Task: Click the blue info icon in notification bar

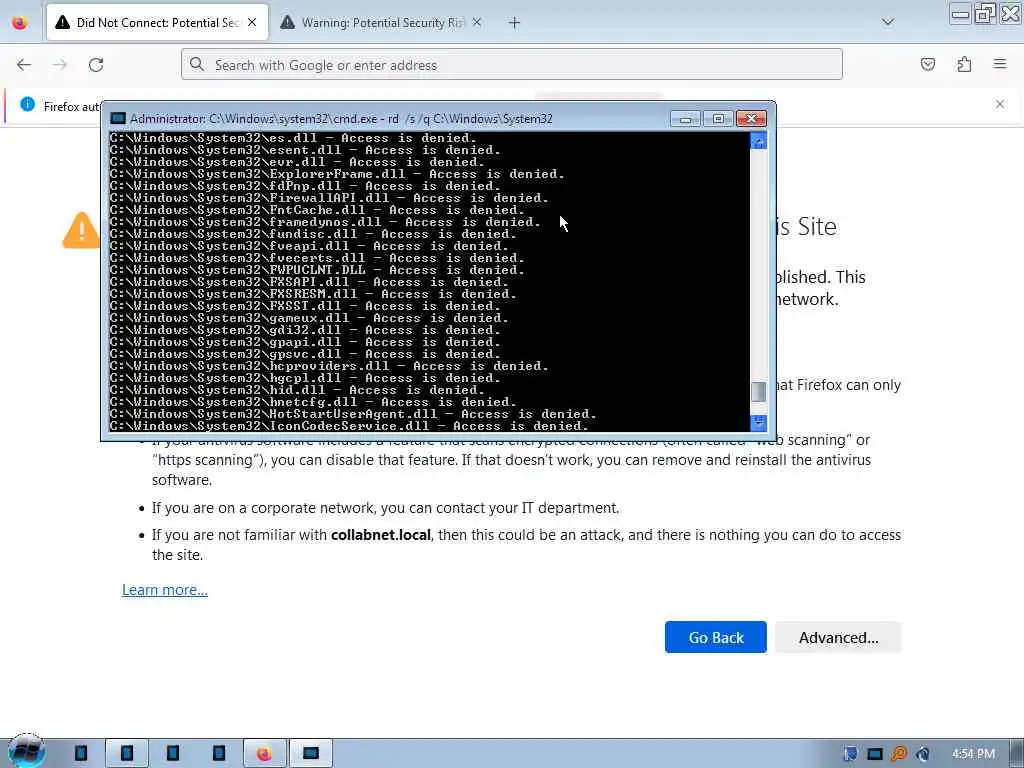Action: tap(27, 104)
